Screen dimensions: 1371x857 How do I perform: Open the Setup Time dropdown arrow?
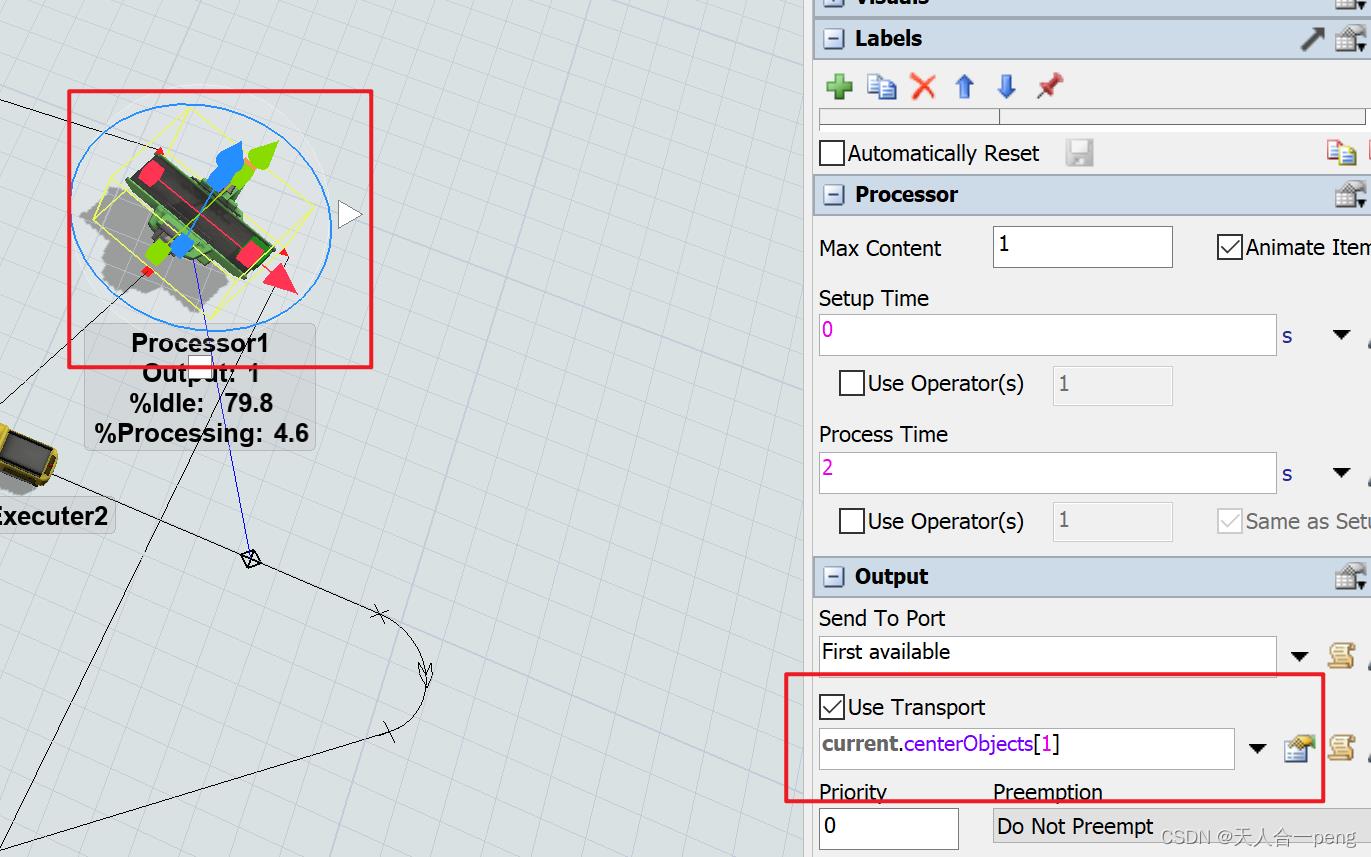1342,336
